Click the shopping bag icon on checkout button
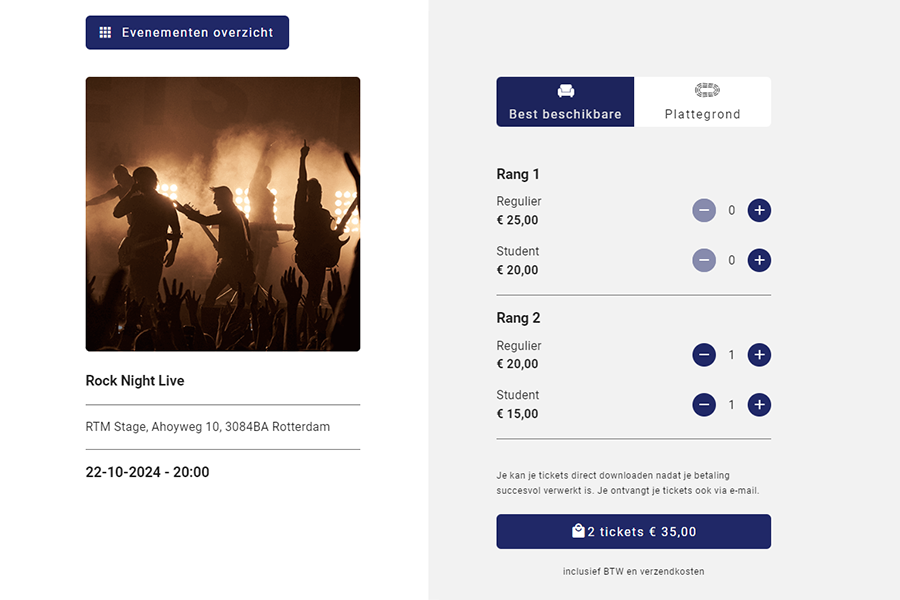This screenshot has width=900, height=600. (578, 531)
